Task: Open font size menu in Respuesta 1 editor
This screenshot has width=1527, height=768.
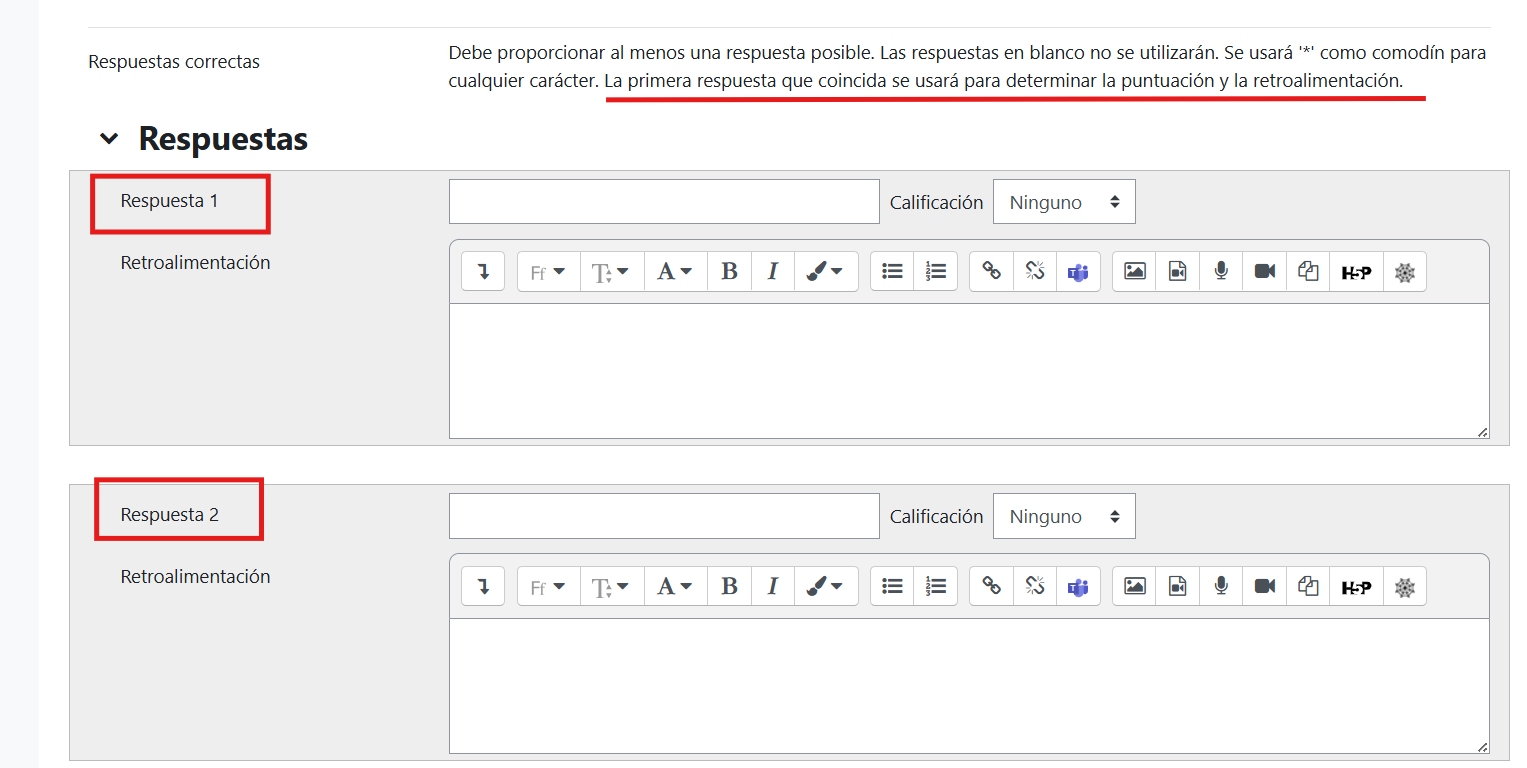Action: tap(612, 272)
